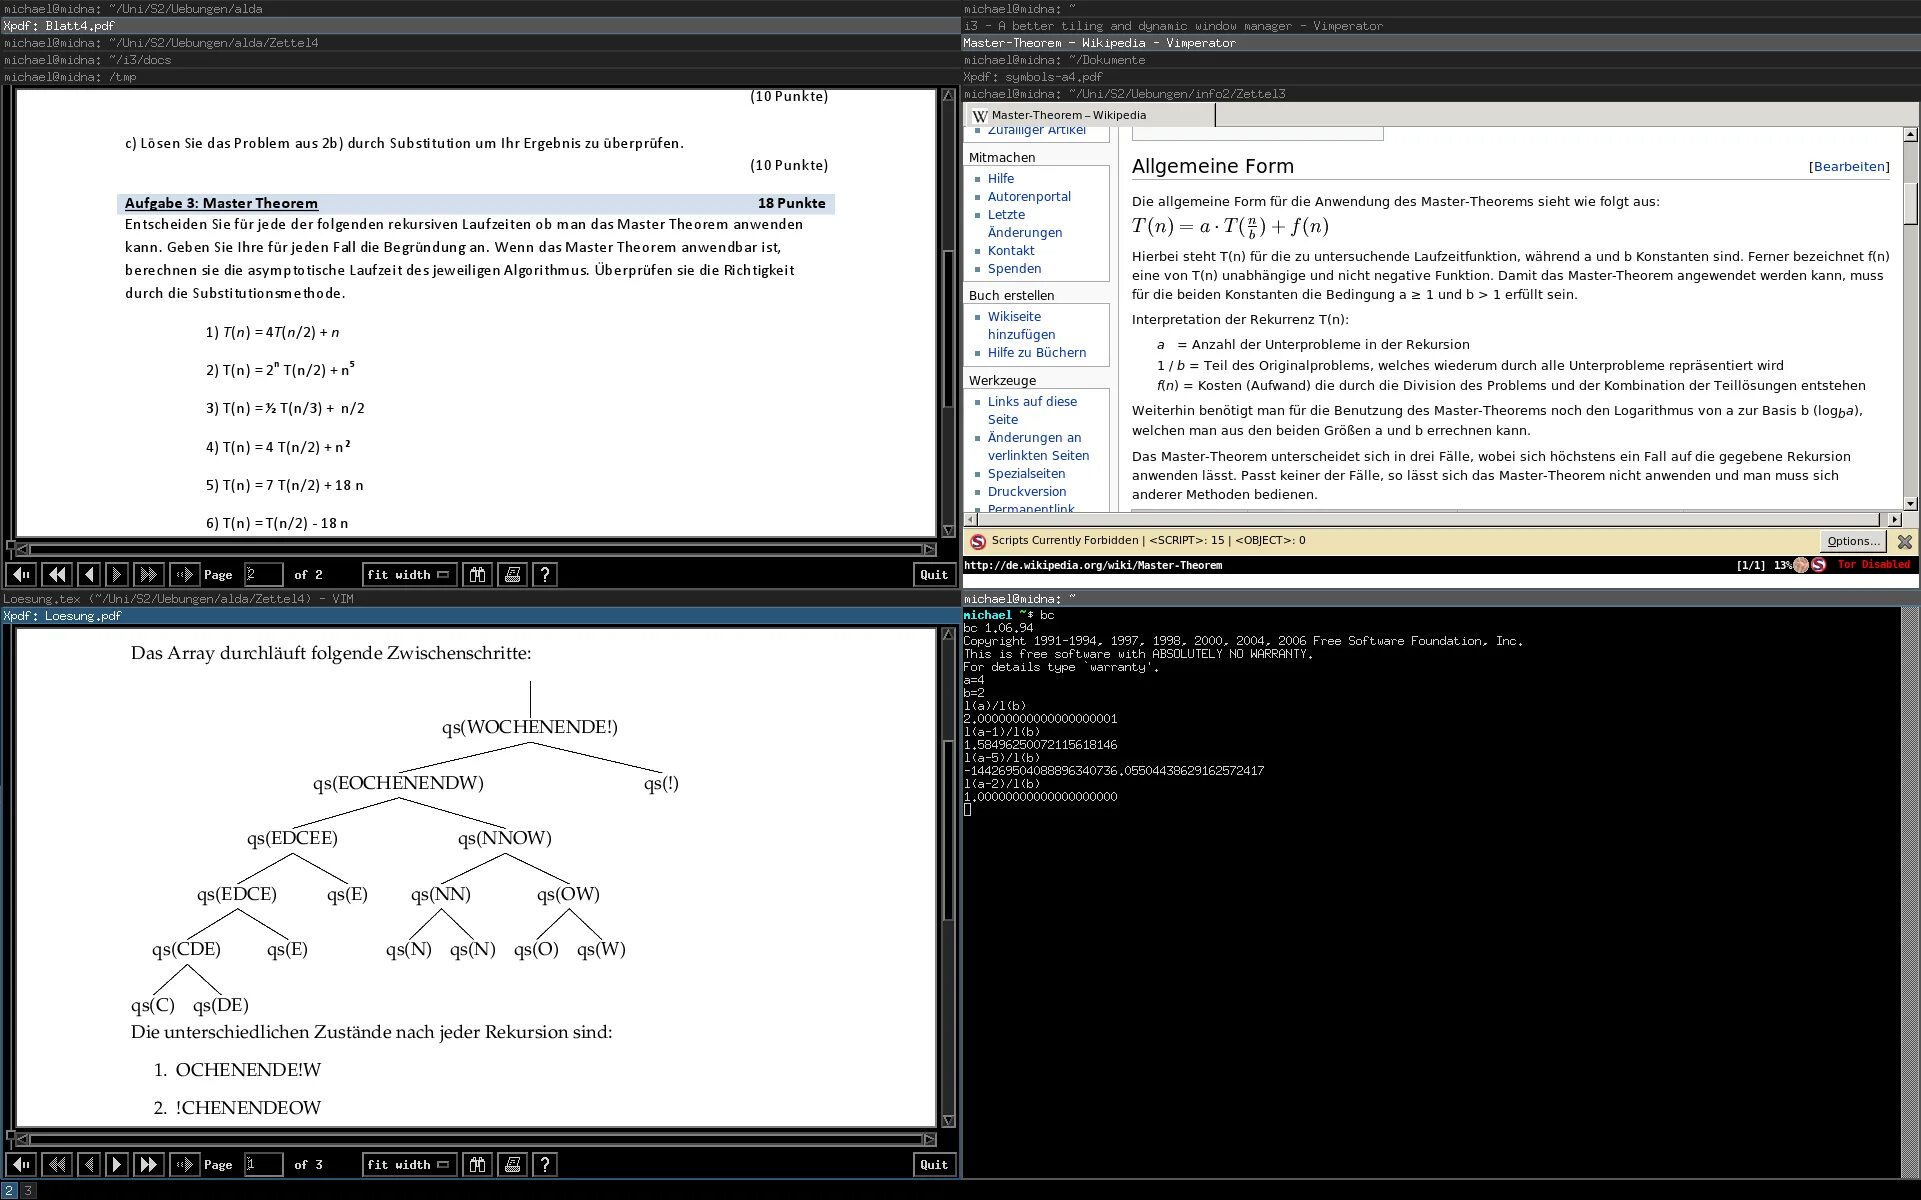
Task: Open the NoScript Options dropdown button
Action: [1852, 541]
